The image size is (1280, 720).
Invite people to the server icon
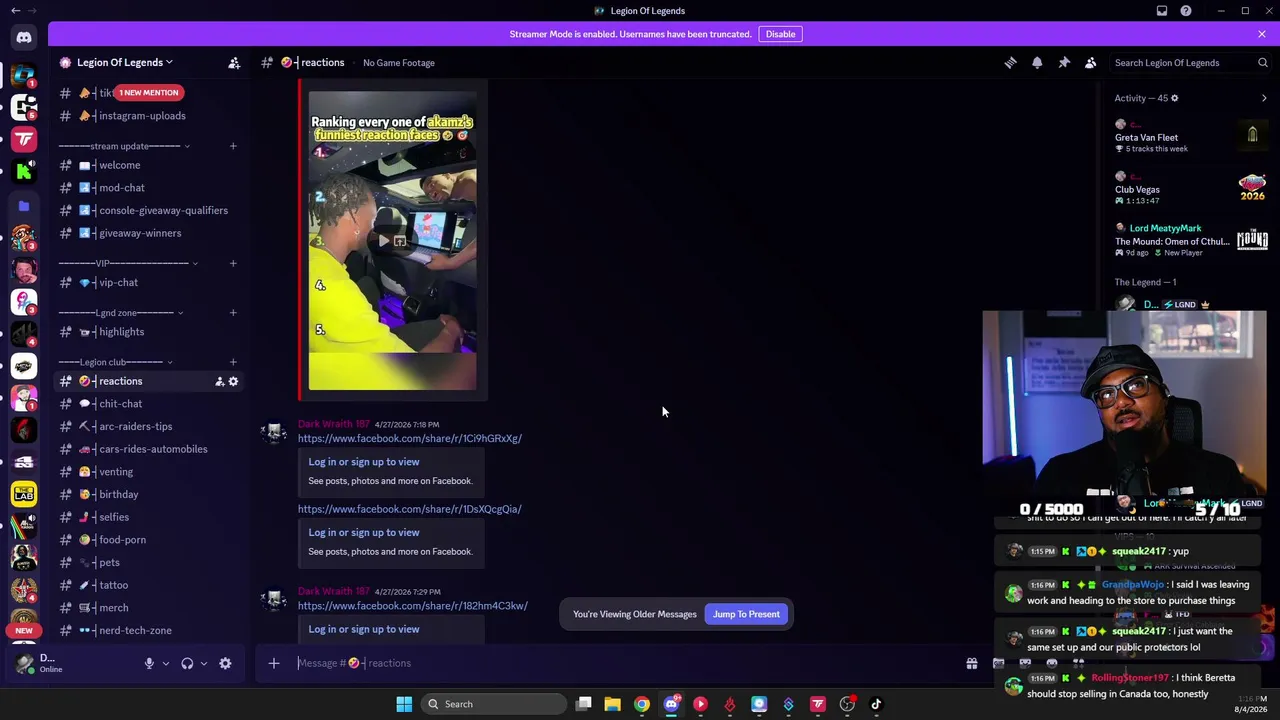pyautogui.click(x=234, y=63)
